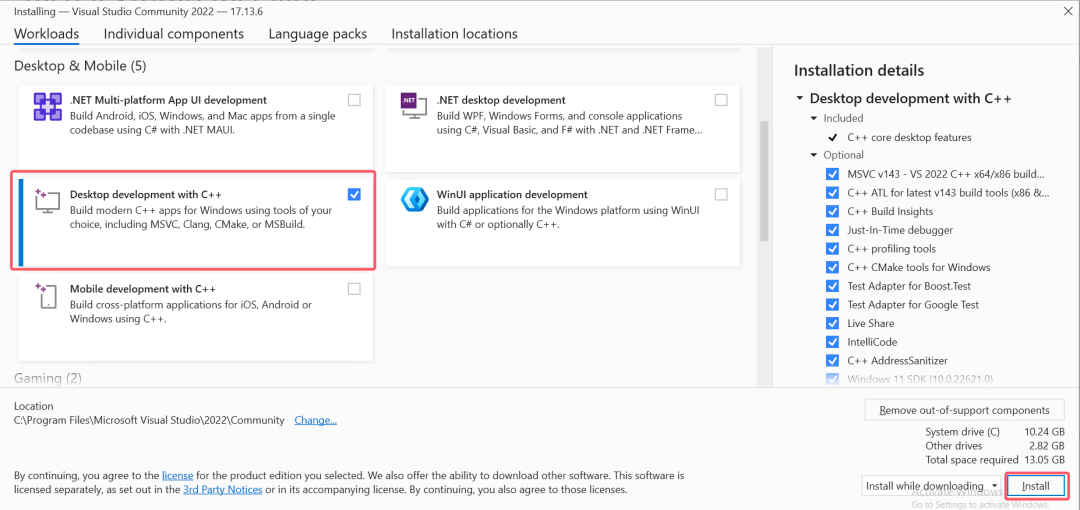Click the Desktop development with C++ icon
Screen dimensions: 1080x510
pyautogui.click(x=48, y=201)
